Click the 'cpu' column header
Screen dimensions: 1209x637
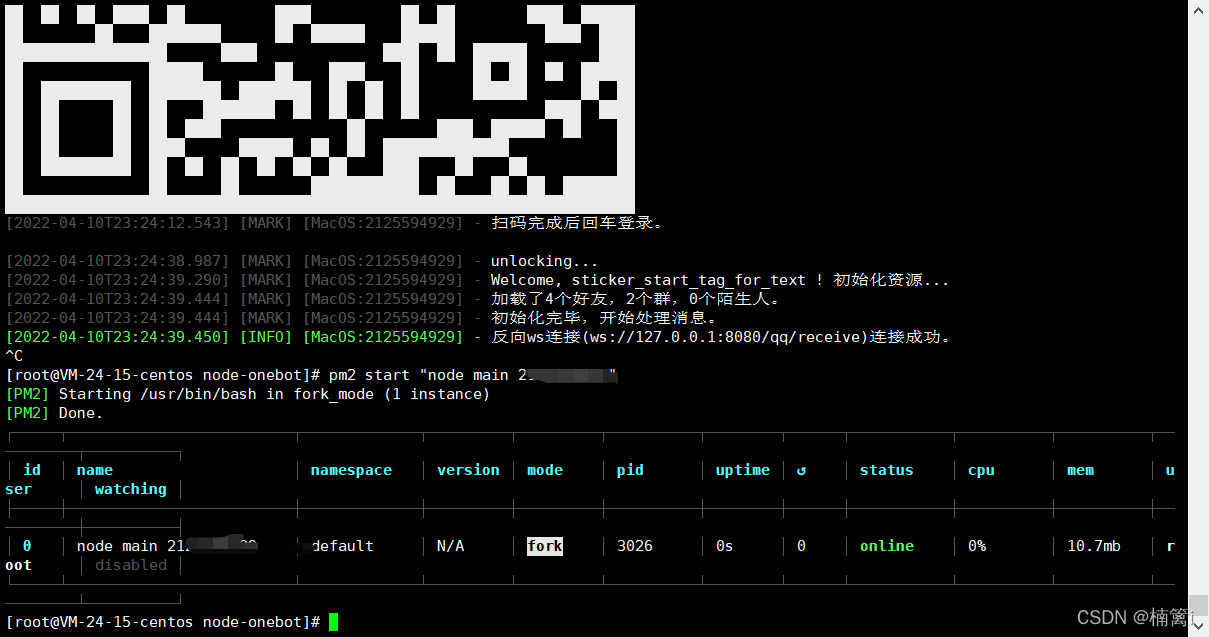[x=981, y=470]
